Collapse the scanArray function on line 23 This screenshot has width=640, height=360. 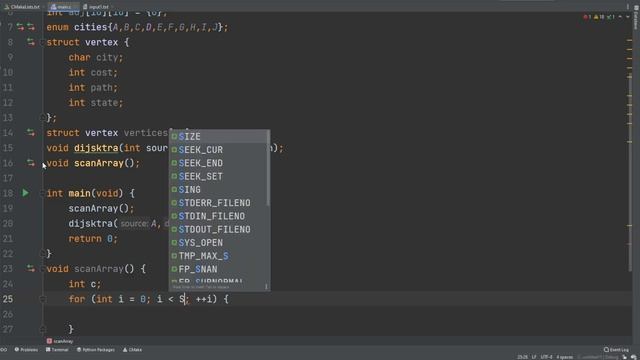point(42,269)
